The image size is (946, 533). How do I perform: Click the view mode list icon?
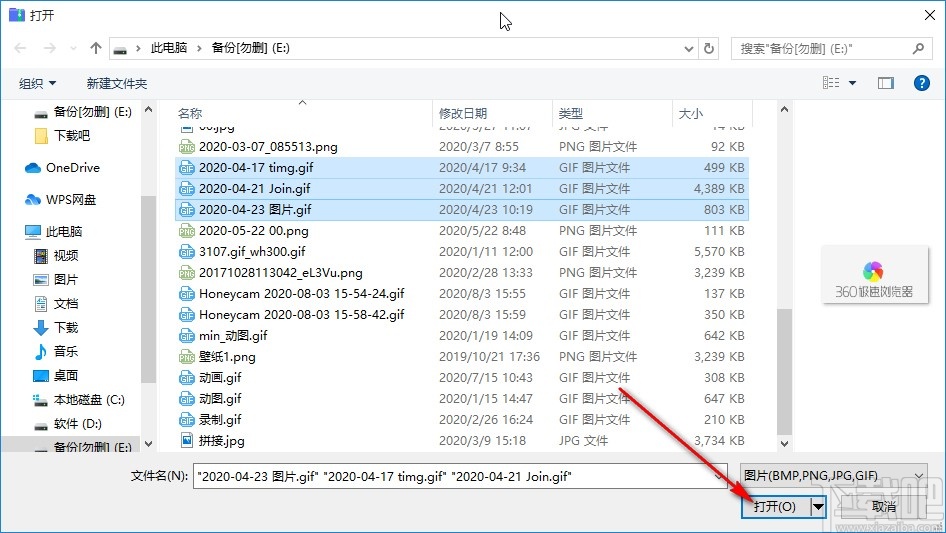[831, 83]
